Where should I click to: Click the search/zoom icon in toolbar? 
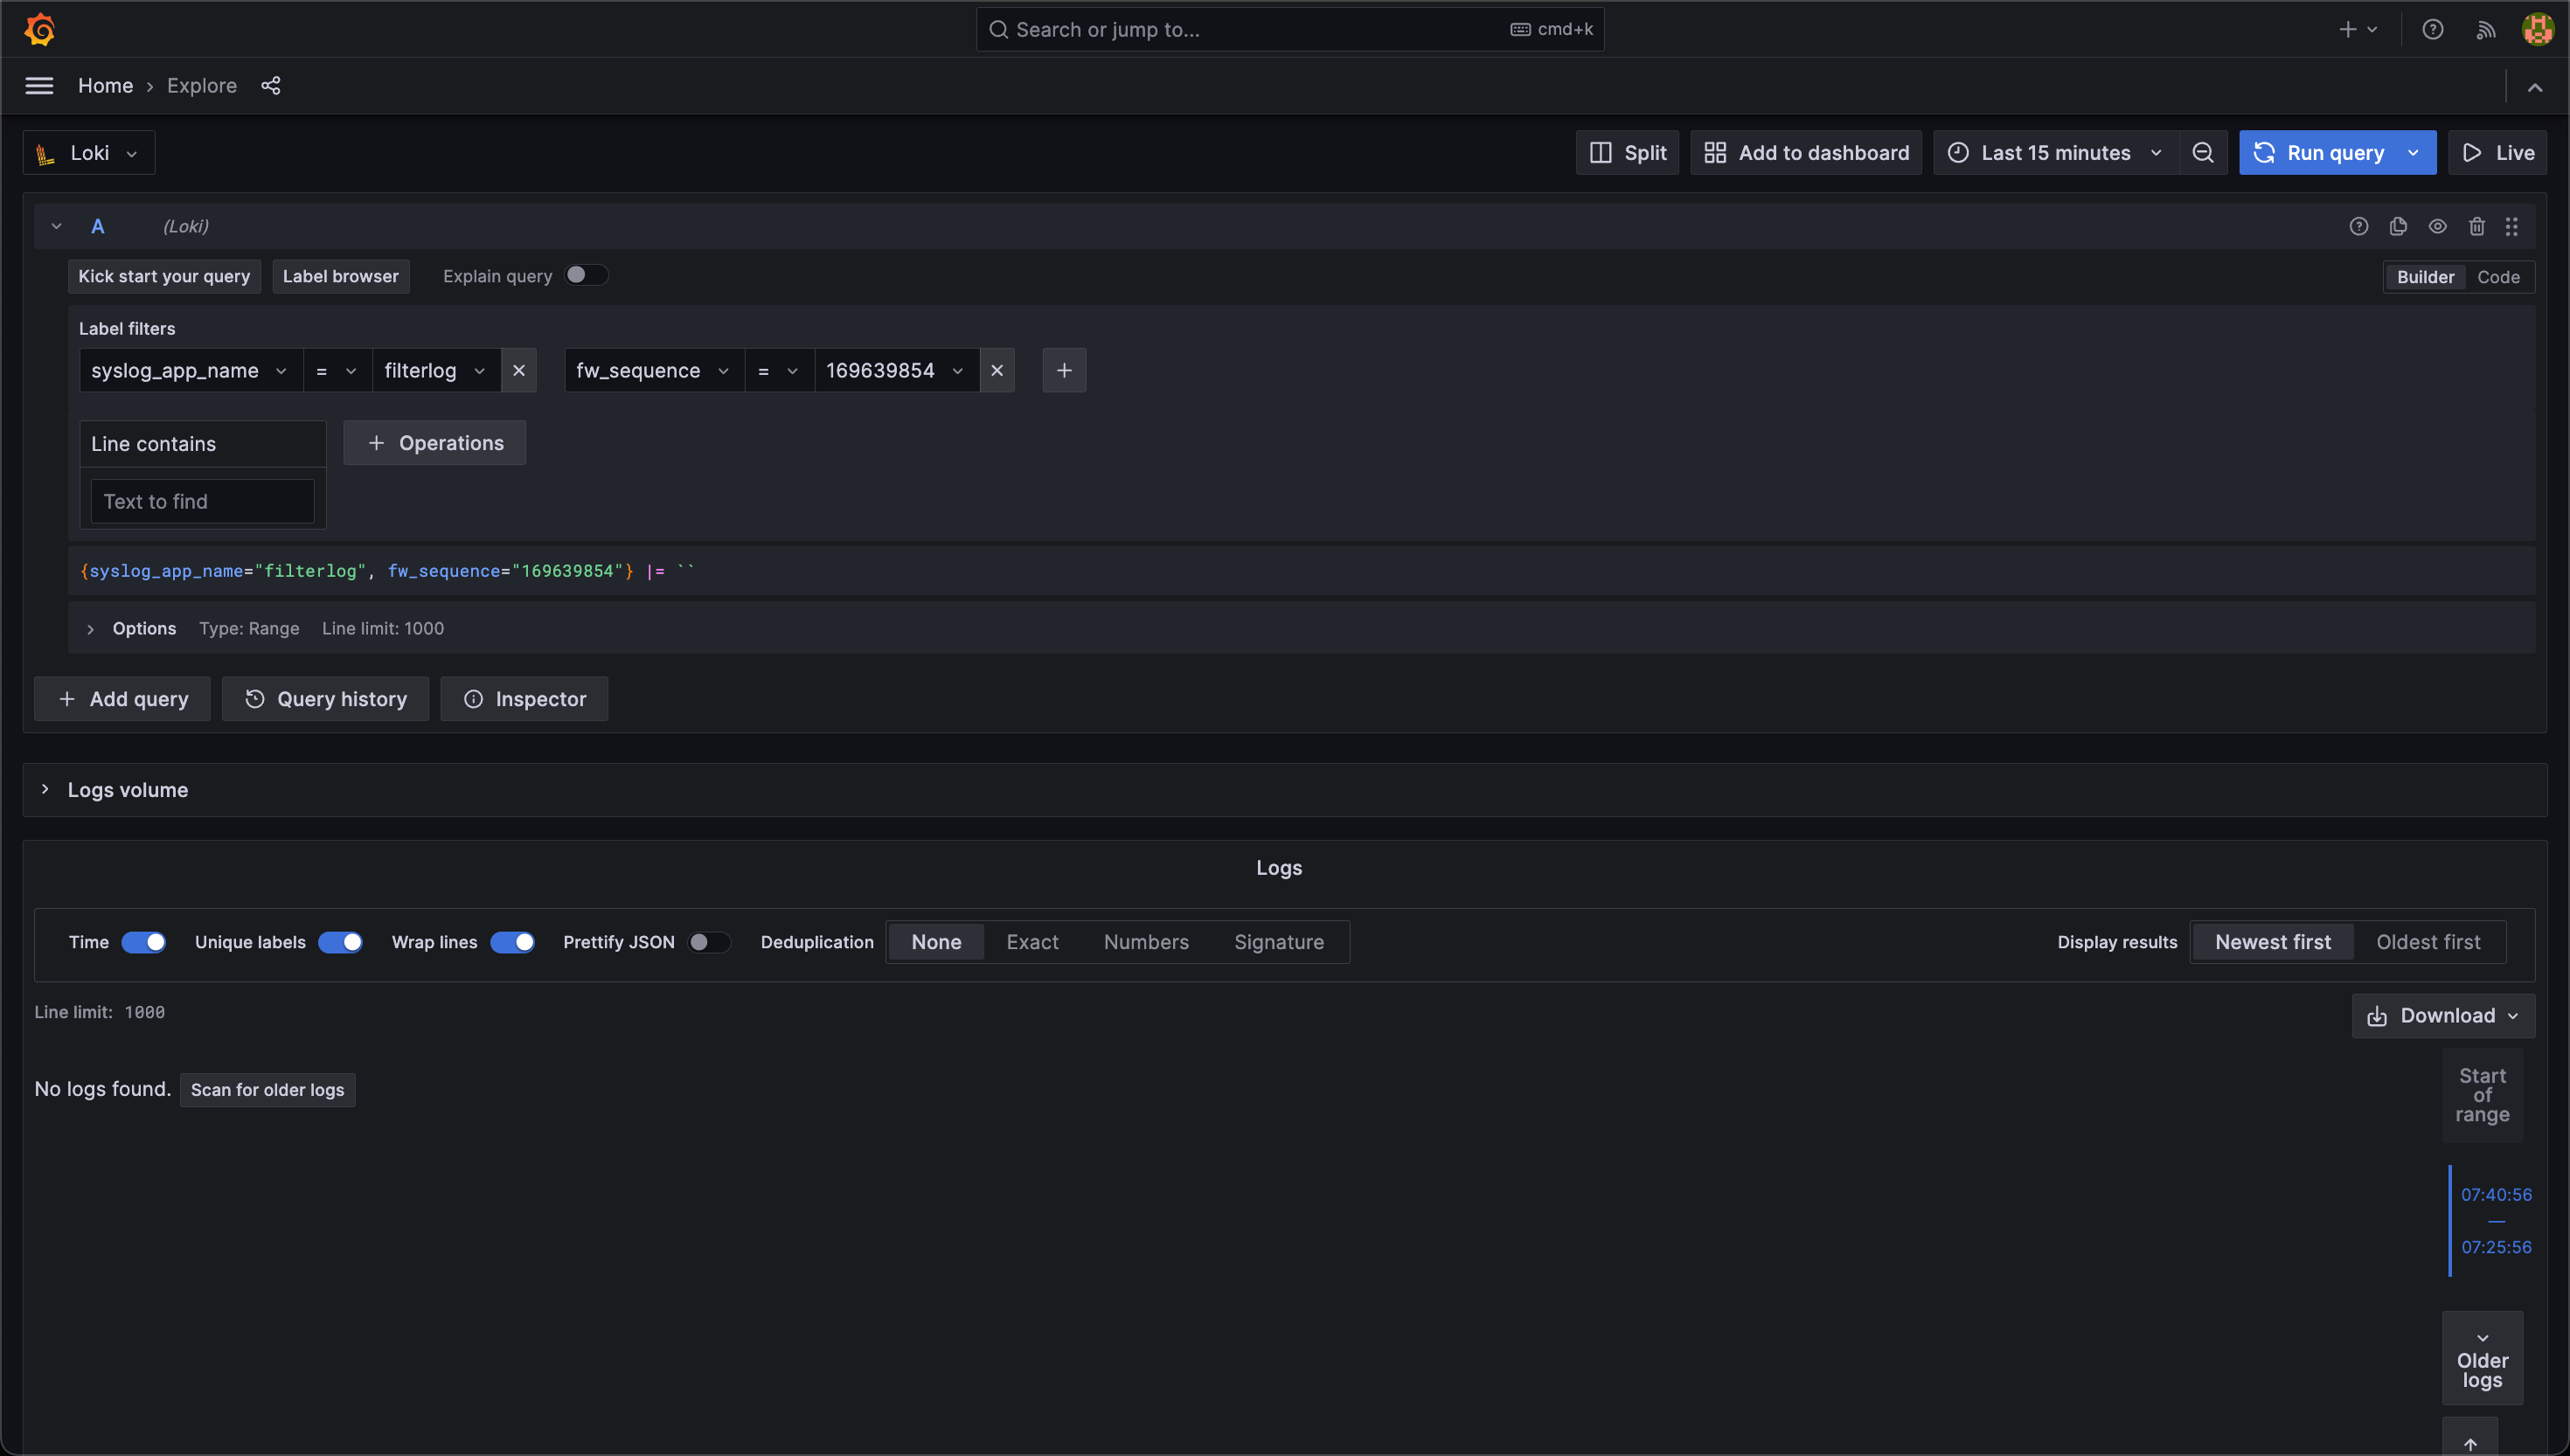(2203, 154)
